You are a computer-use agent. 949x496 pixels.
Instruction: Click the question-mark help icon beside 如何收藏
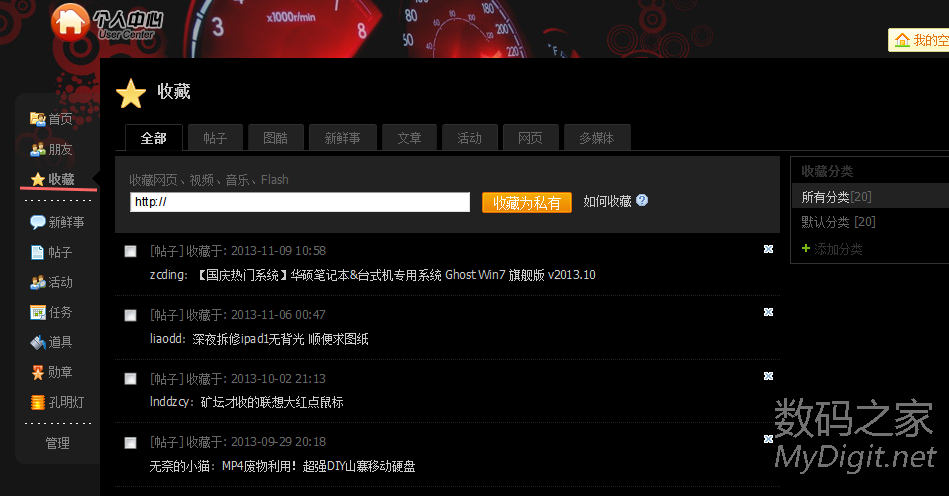[642, 200]
